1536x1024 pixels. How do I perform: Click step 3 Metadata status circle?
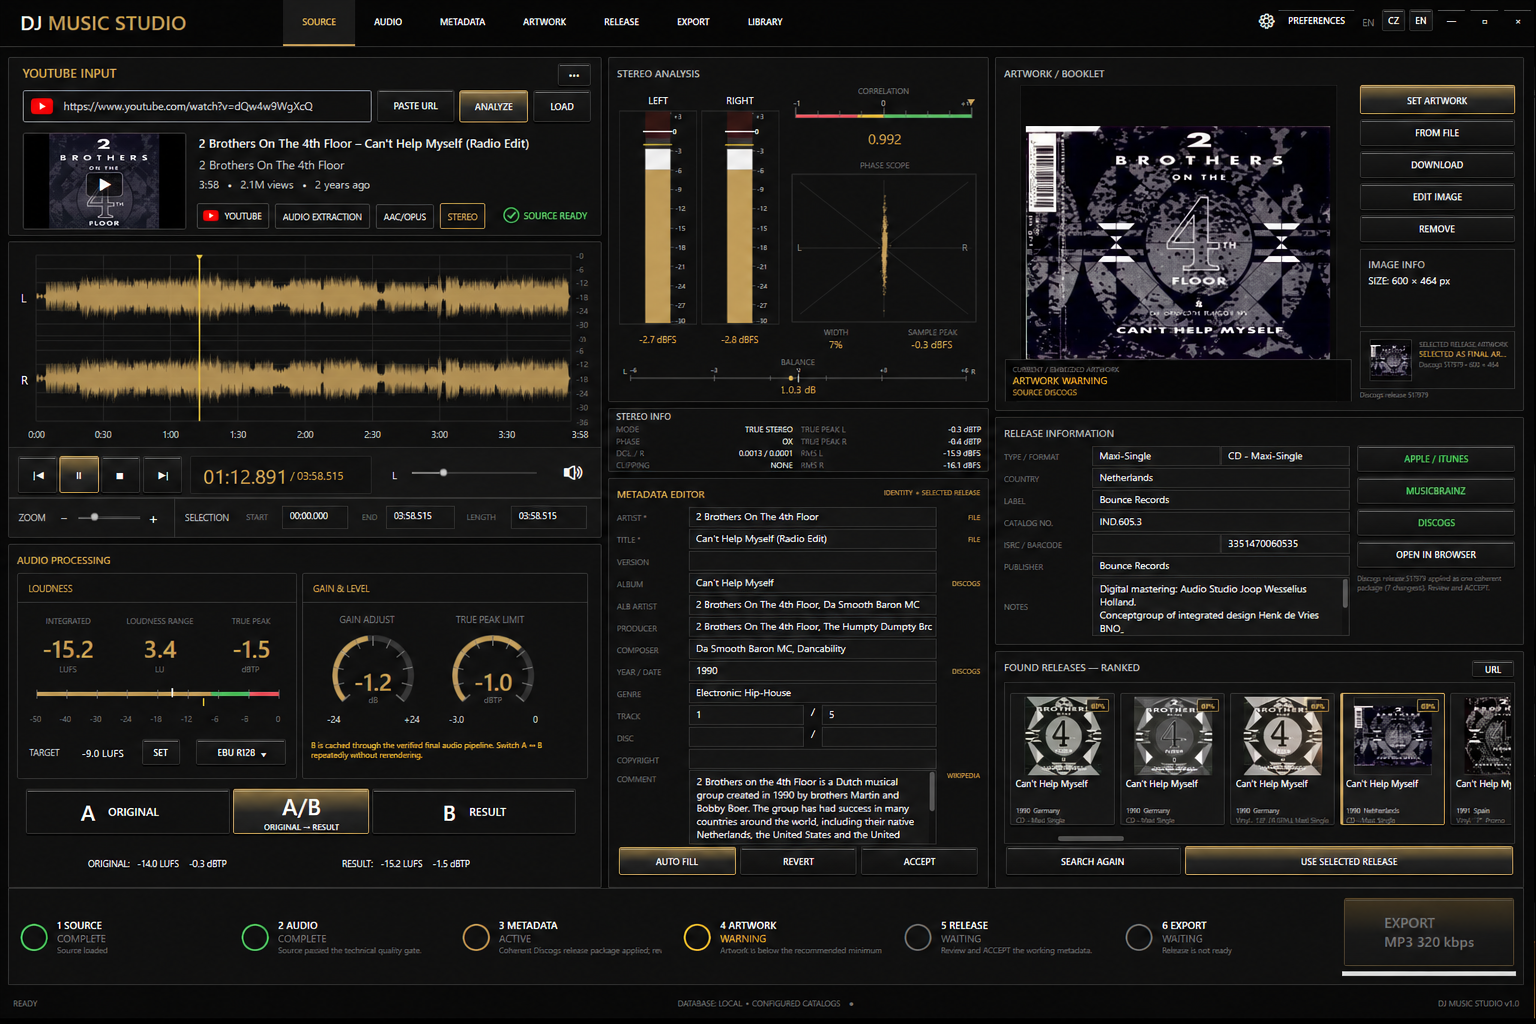(x=476, y=937)
